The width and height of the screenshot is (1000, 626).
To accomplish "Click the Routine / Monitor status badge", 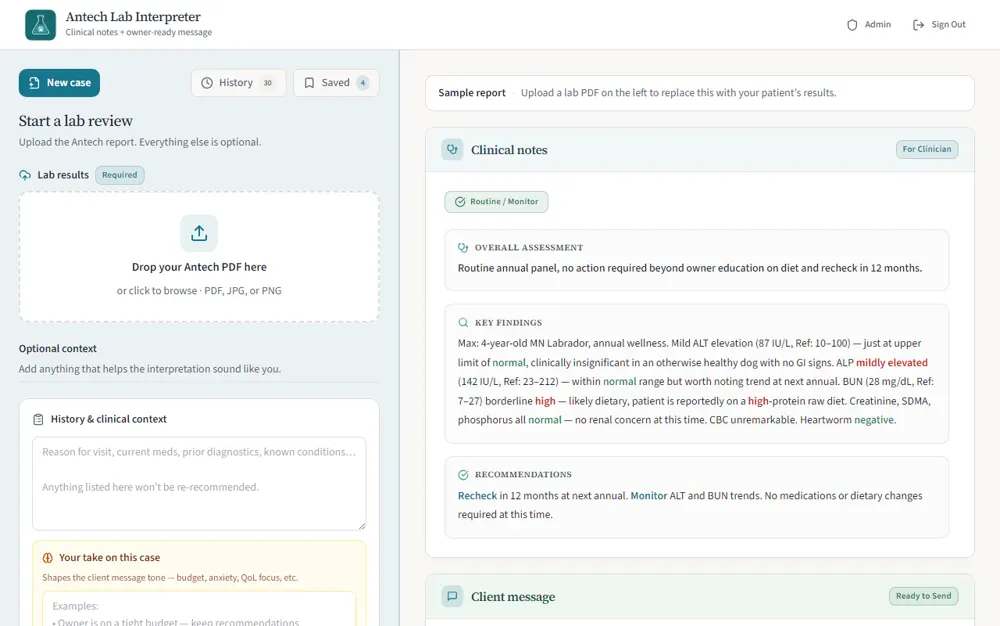I will [x=496, y=201].
